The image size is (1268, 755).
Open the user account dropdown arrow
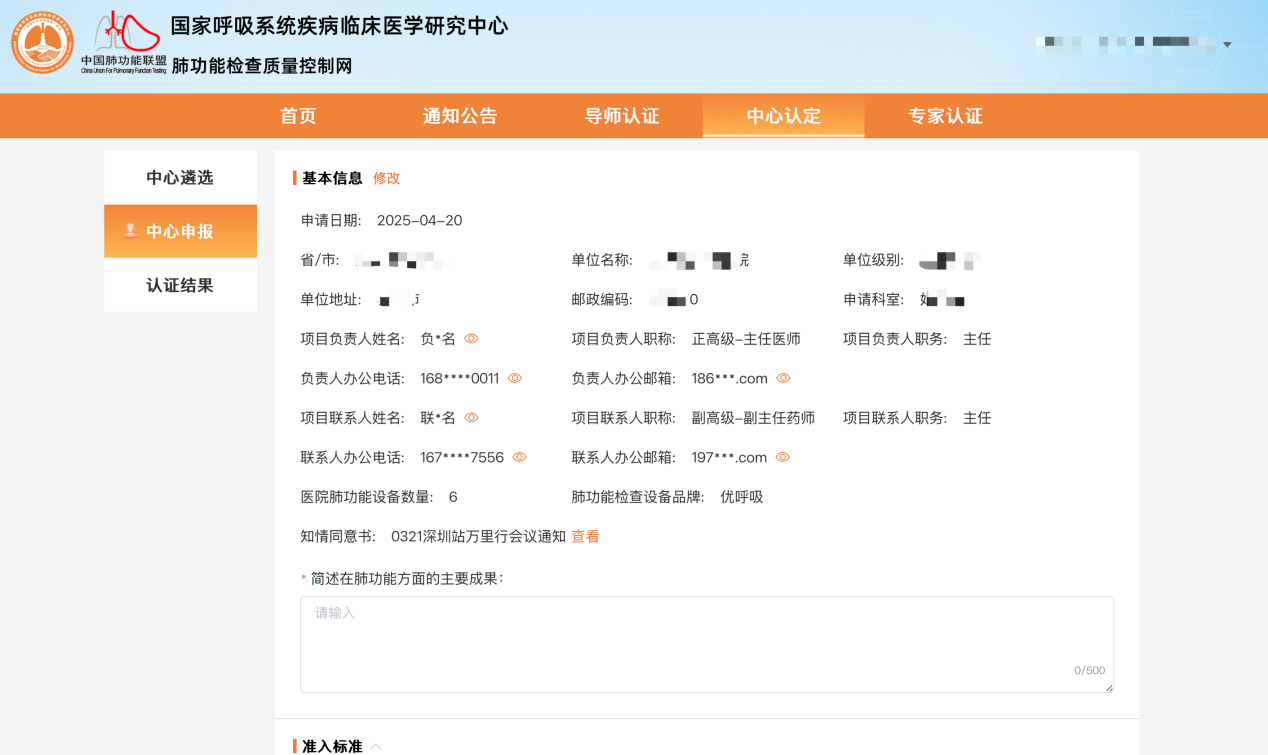1227,45
